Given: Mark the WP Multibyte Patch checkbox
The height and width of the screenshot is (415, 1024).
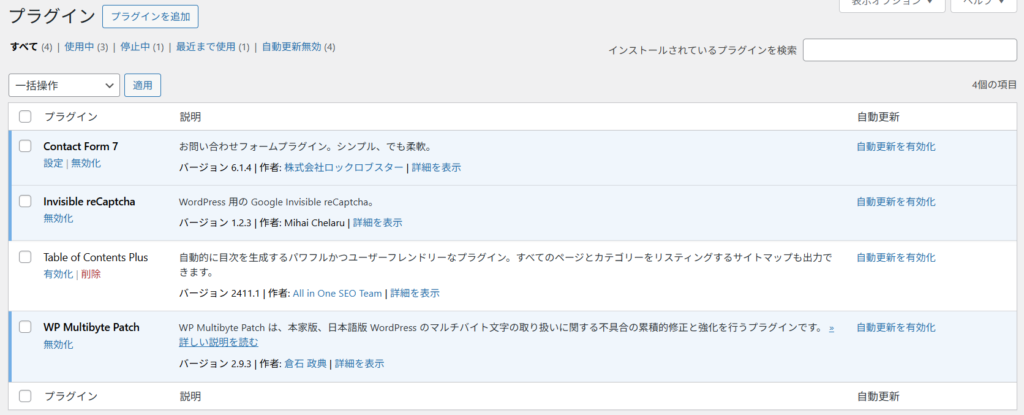Looking at the screenshot, I should coord(25,327).
